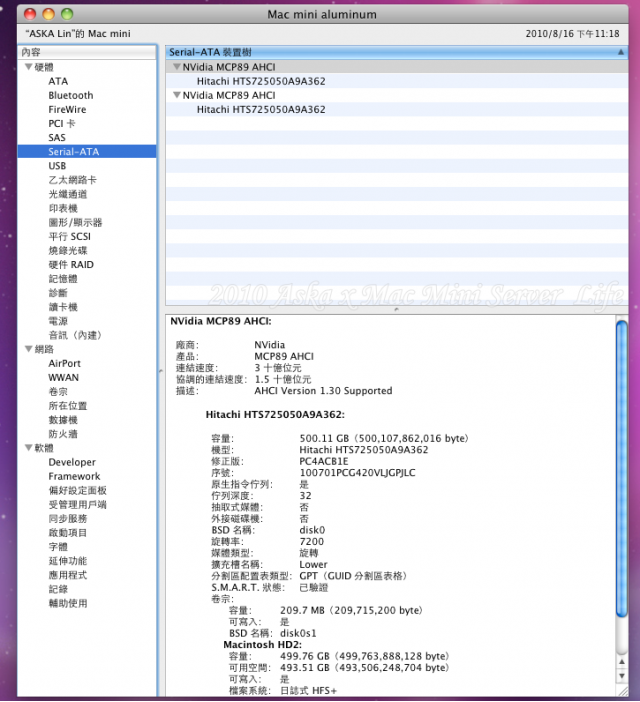Select Framework in the sidebar
640x702 pixels.
(74, 476)
